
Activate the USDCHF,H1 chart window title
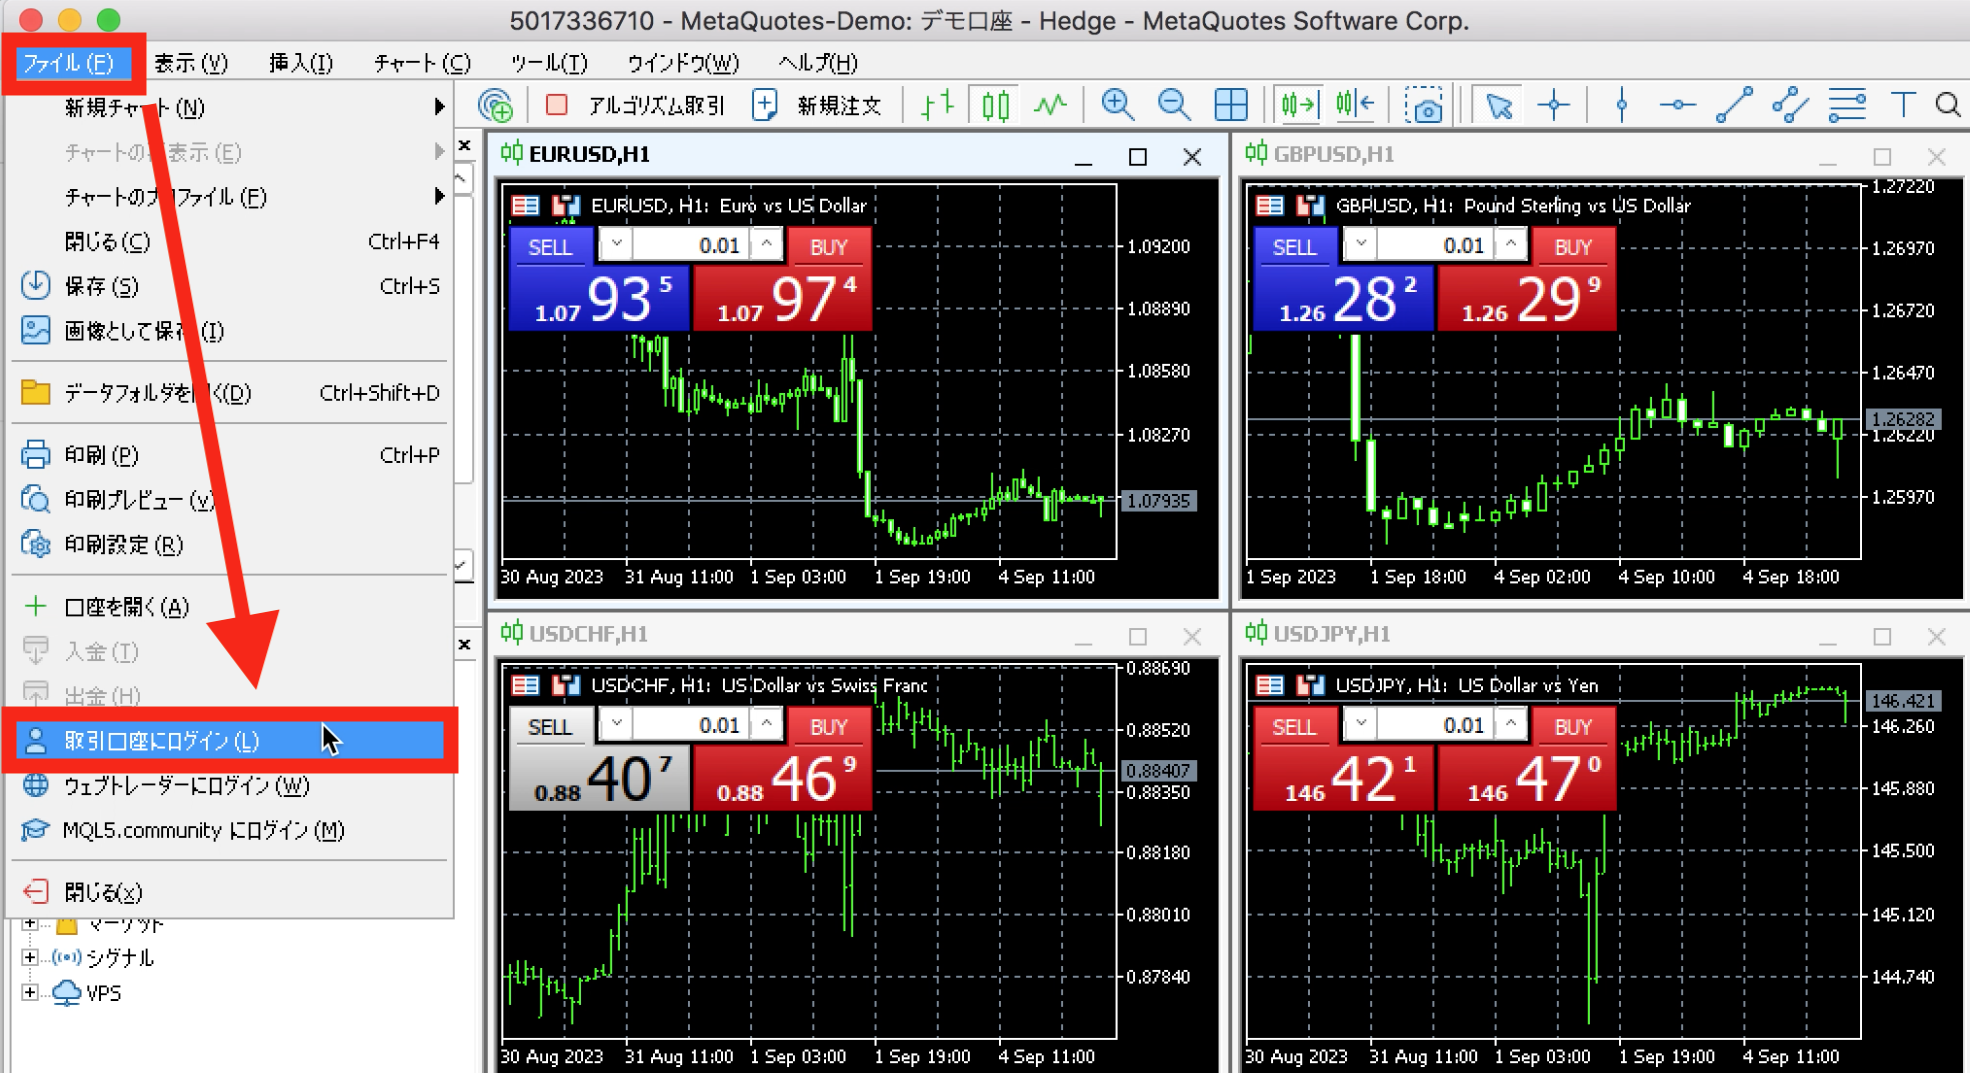tap(588, 634)
